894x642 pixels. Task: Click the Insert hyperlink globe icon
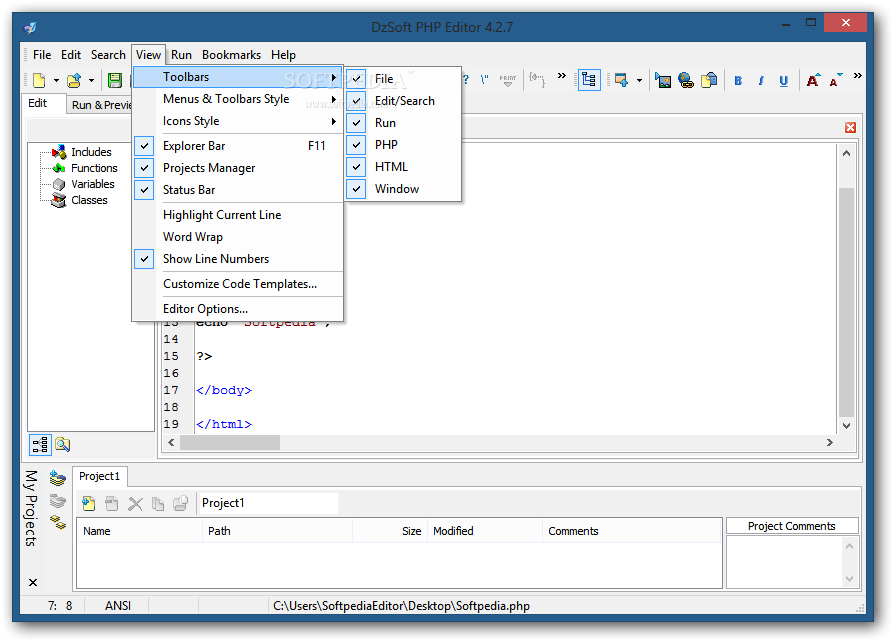click(686, 80)
